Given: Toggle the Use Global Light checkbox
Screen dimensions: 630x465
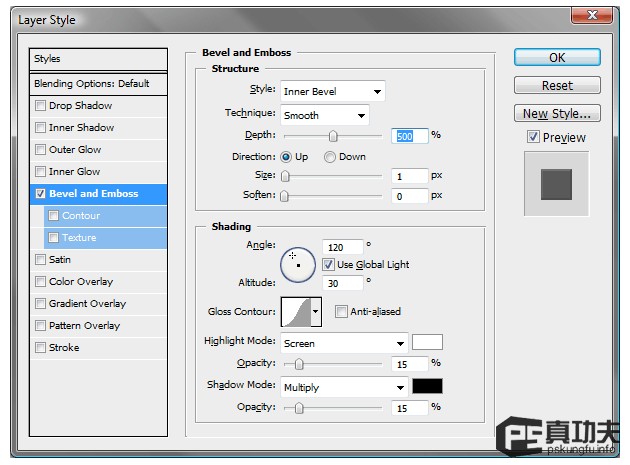Looking at the screenshot, I should coord(328,264).
